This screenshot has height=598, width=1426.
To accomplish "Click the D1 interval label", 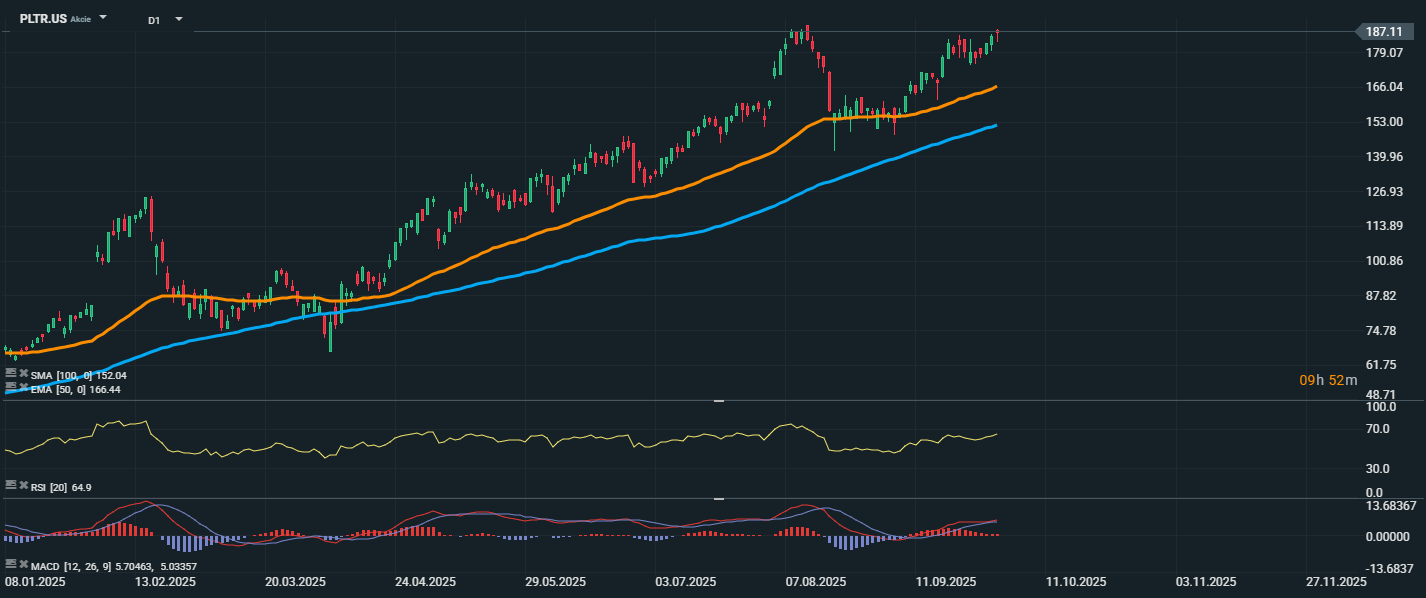I will pyautogui.click(x=154, y=20).
